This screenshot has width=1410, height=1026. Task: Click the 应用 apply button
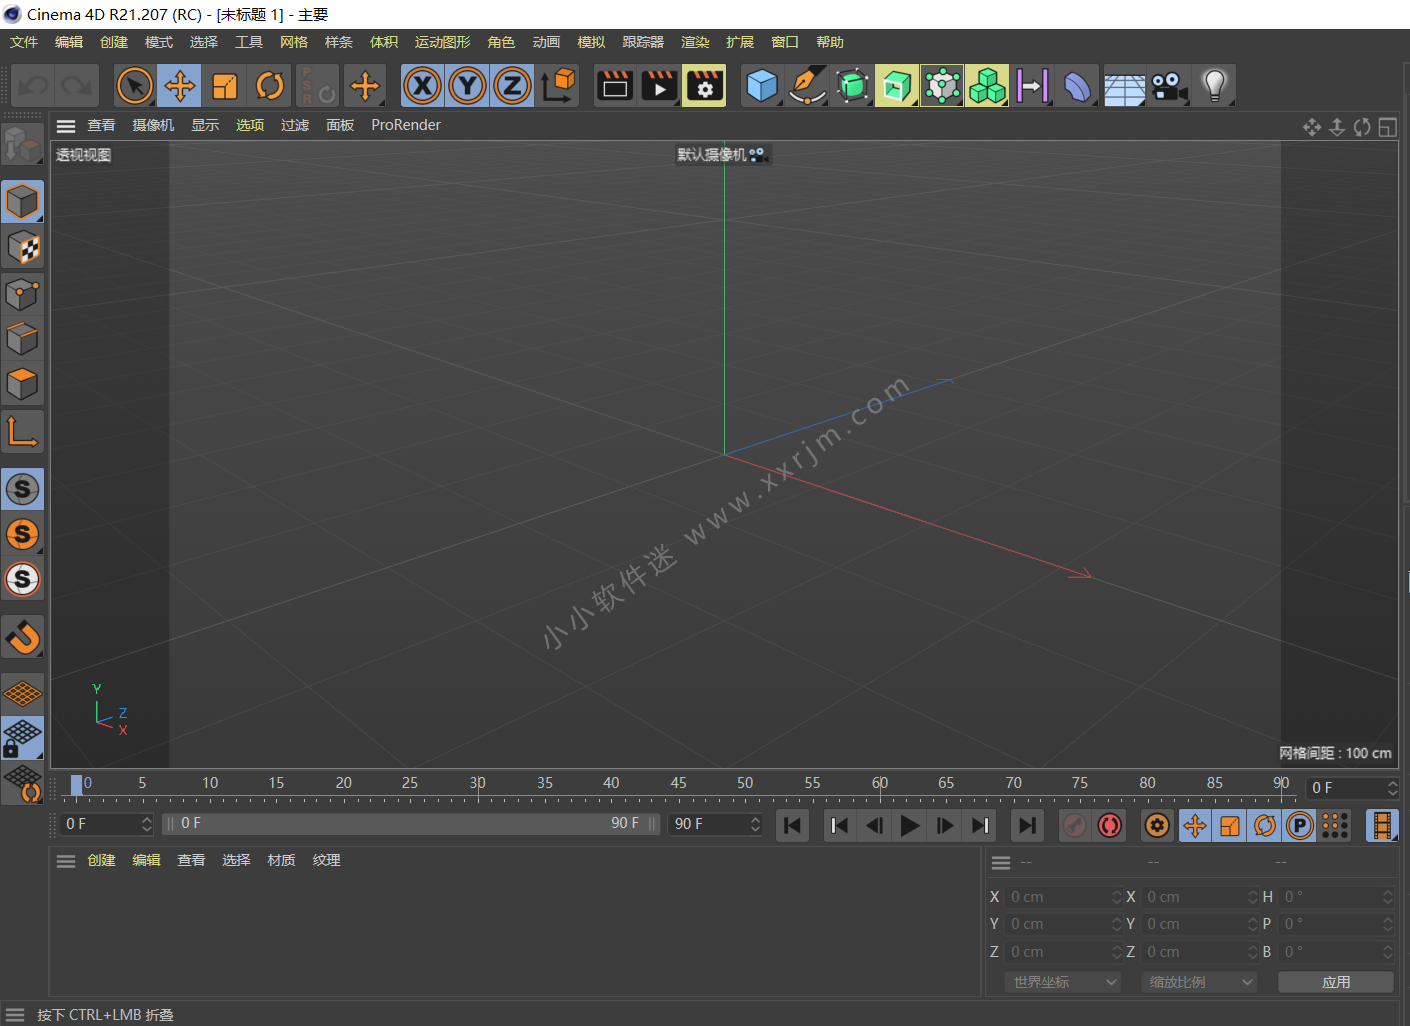click(x=1336, y=982)
